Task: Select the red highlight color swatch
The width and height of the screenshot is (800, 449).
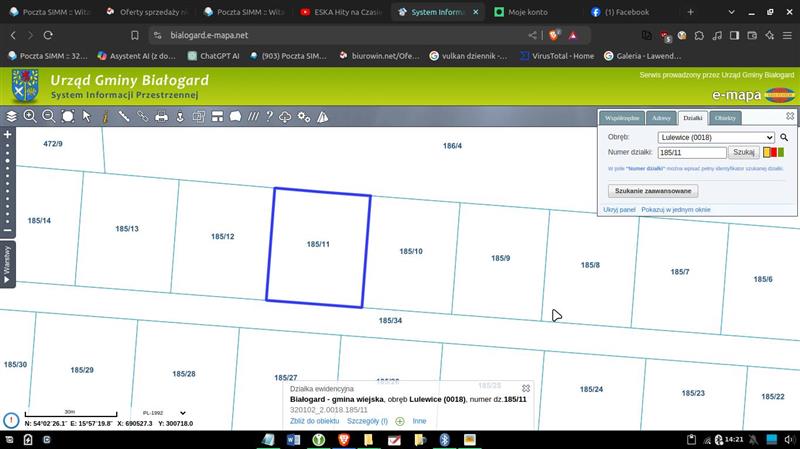Action: [x=774, y=153]
